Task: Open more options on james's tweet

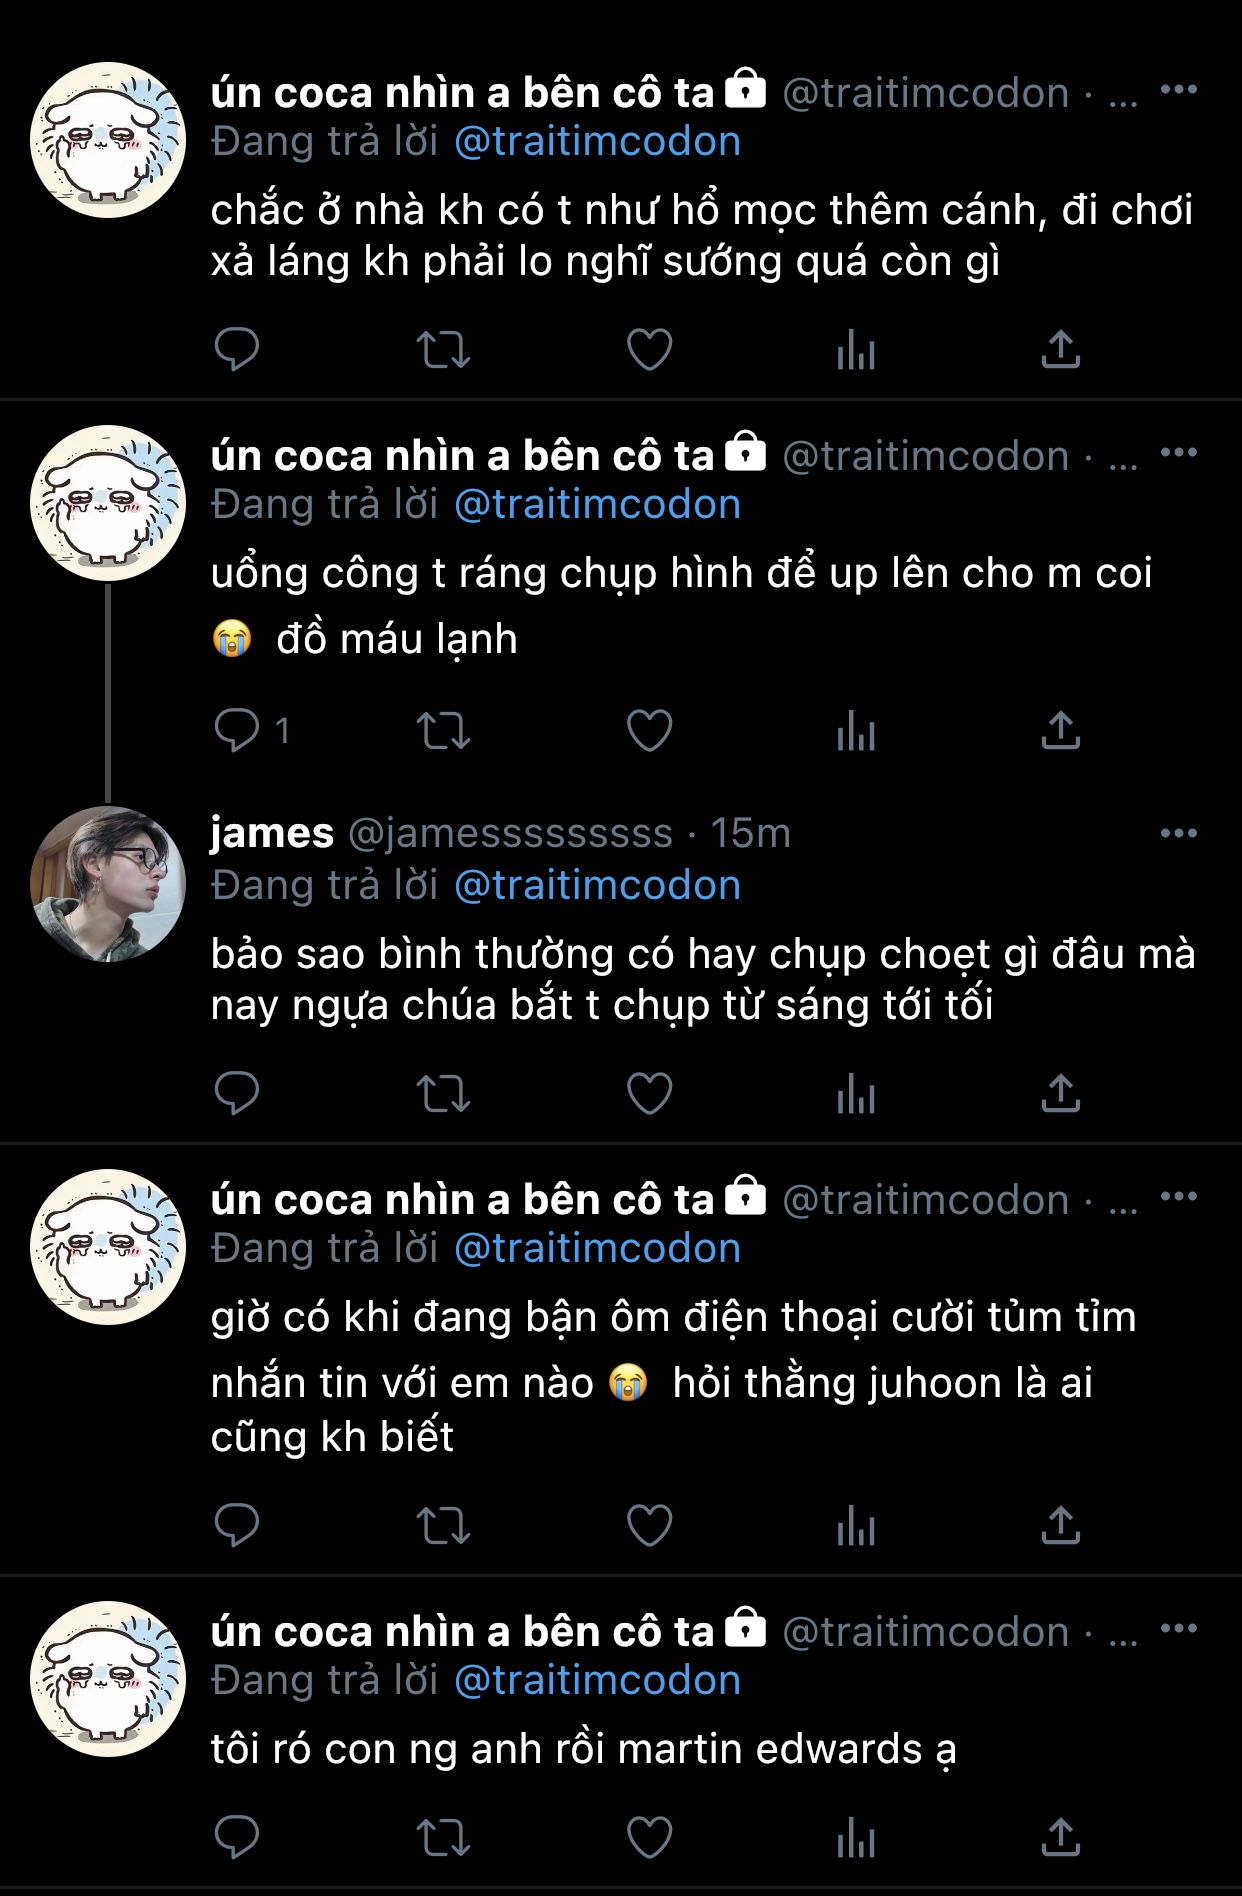Action: [1179, 833]
